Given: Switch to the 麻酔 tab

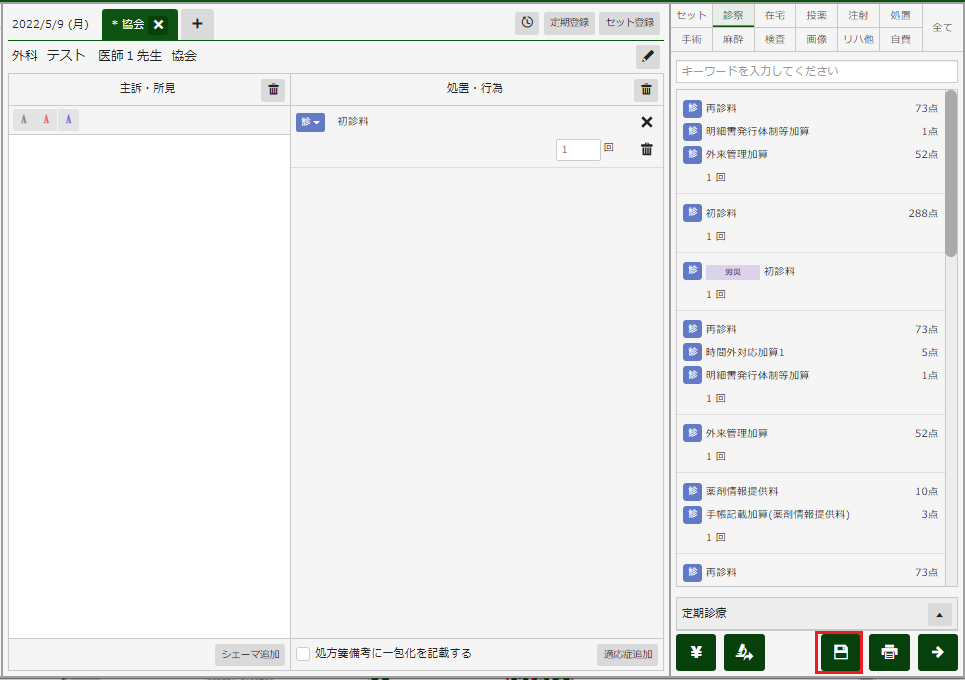Looking at the screenshot, I should [733, 39].
